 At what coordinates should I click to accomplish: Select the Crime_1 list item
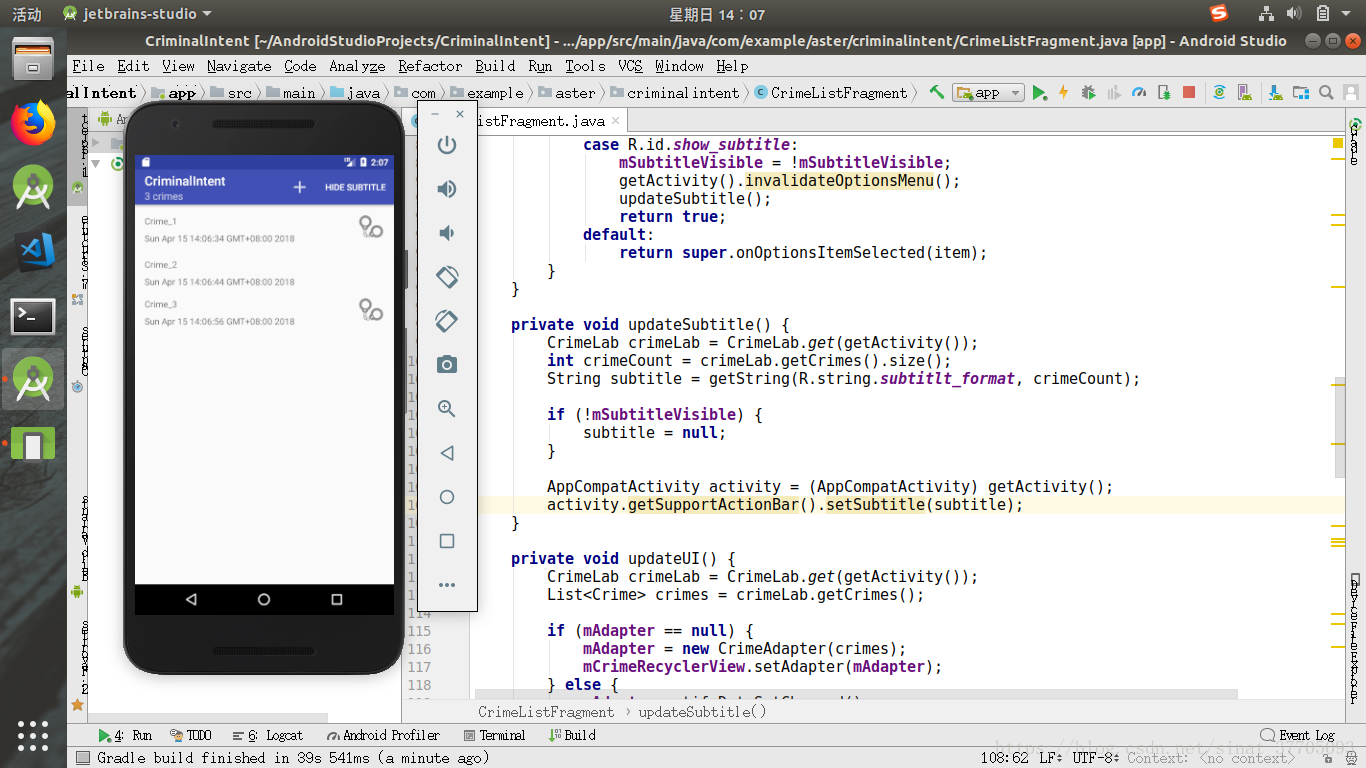(x=264, y=229)
